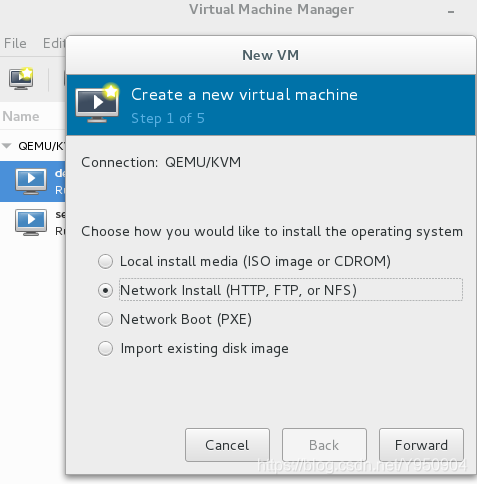
Task: Open the File menu
Action: pos(15,43)
